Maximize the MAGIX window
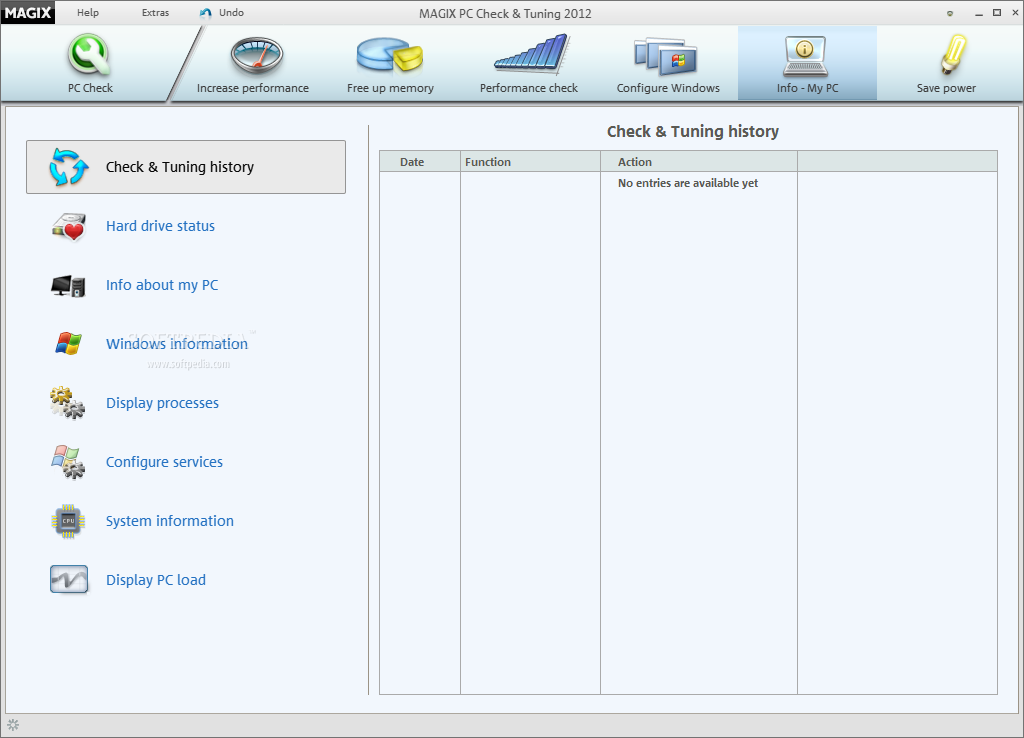The height and width of the screenshot is (738, 1024). pos(997,12)
